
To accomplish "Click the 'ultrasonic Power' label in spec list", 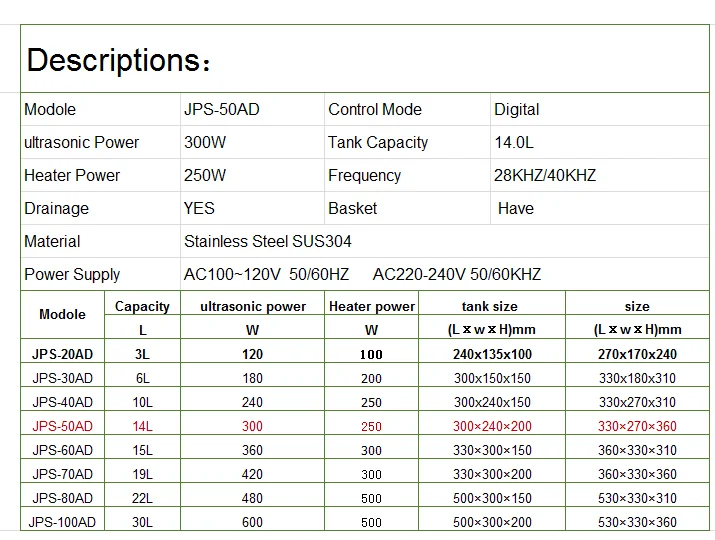I will 81,143.
